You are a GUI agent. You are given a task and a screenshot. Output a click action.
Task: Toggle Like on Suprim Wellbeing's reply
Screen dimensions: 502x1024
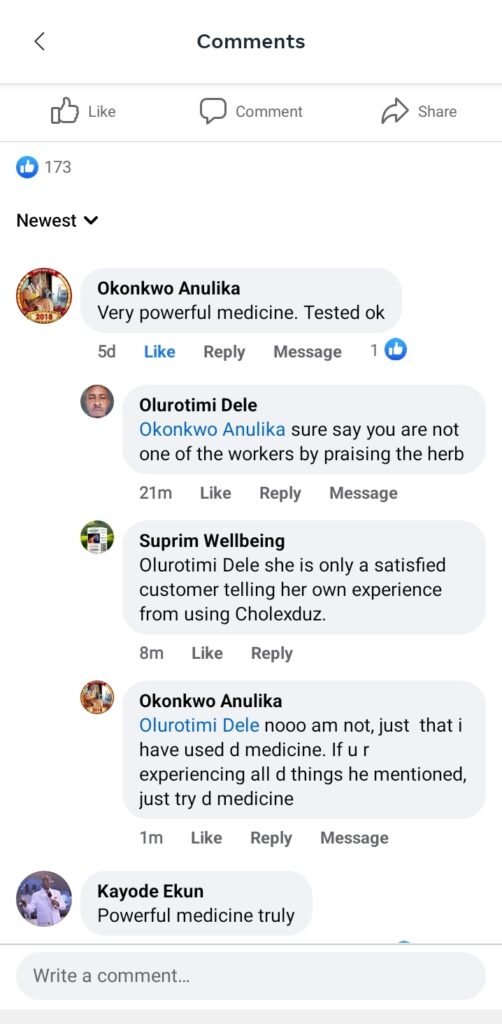[x=207, y=653]
